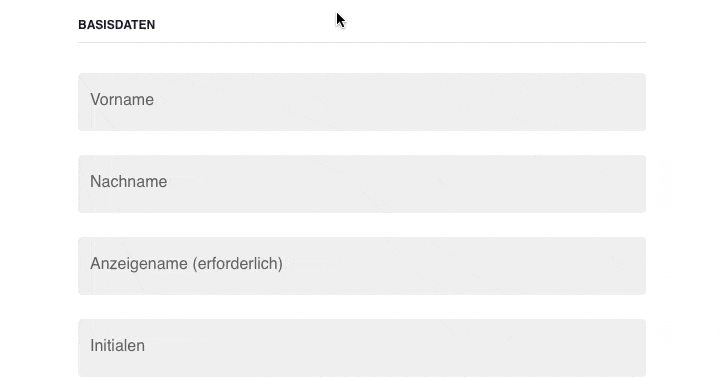This screenshot has height=380, width=720.
Task: Click center of the Vorname field
Action: coord(362,102)
